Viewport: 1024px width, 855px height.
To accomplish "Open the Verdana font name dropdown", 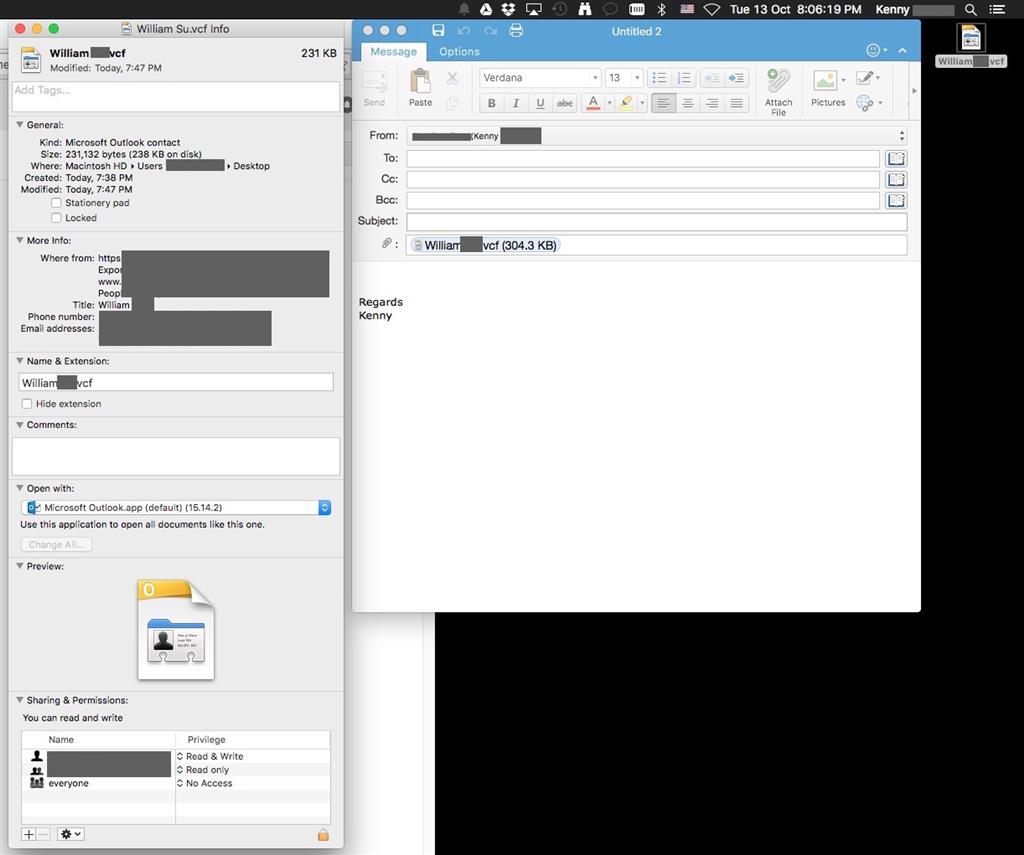I will pos(595,78).
